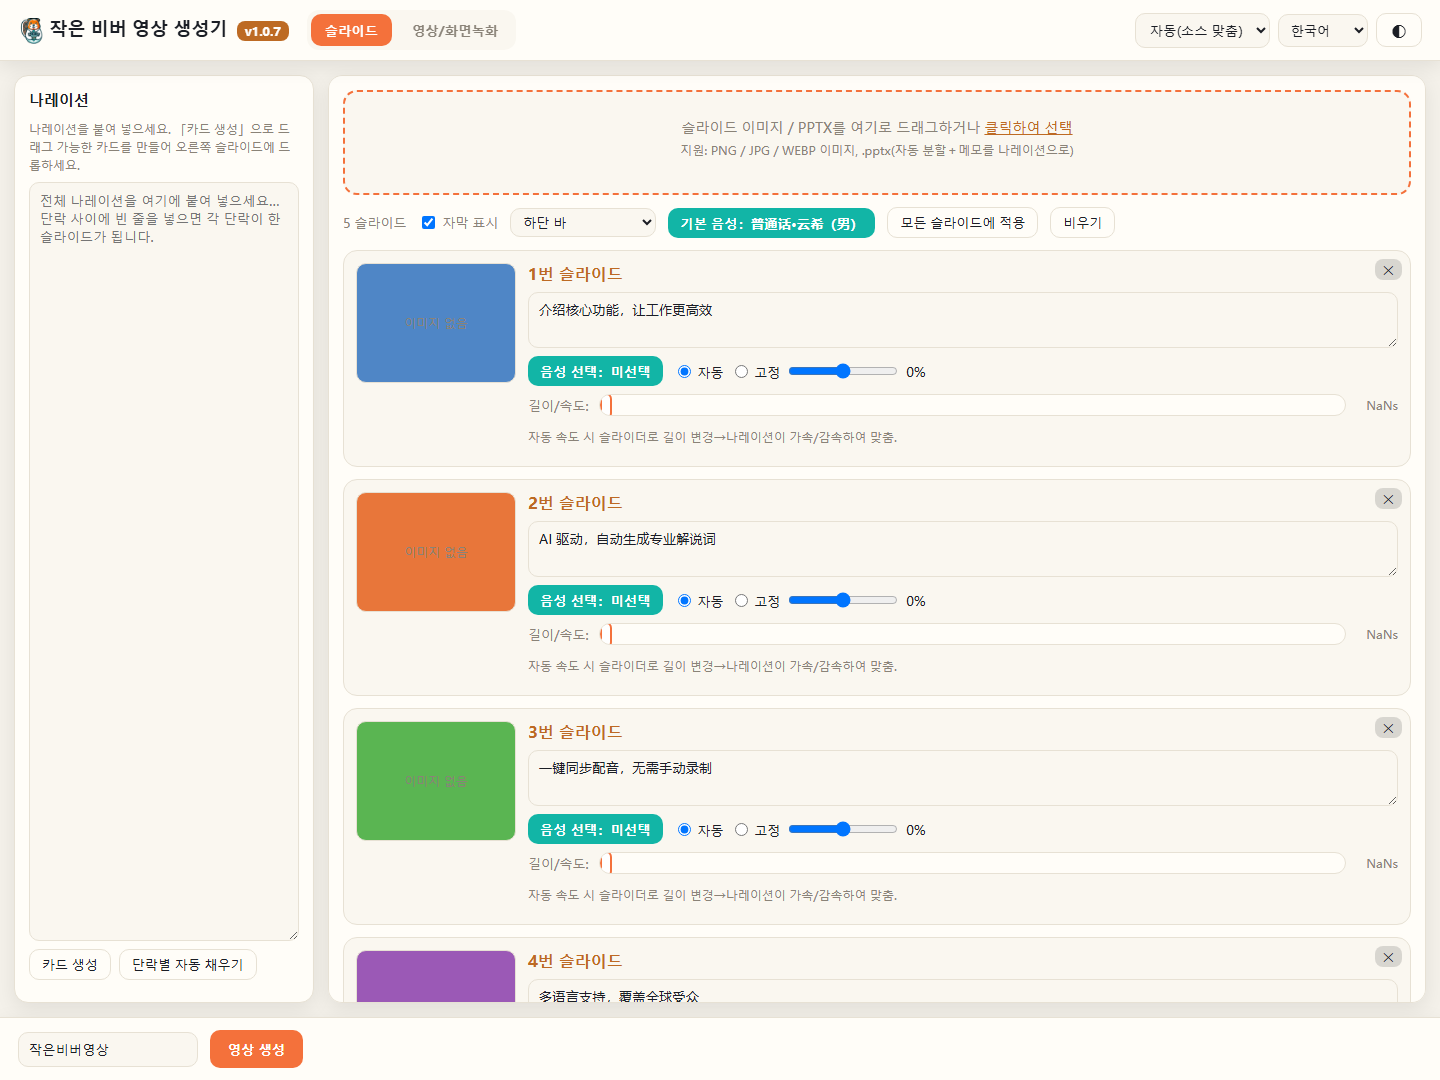This screenshot has width=1440, height=1080.
Task: Click the 5 슬라이드 count label
Action: (375, 223)
